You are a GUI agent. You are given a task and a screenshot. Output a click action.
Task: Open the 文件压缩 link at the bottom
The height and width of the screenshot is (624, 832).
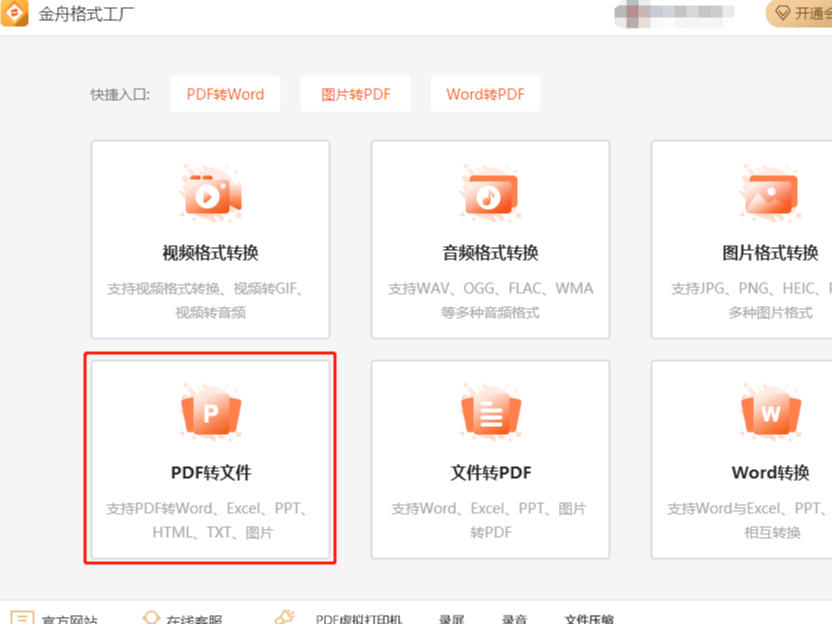[589, 619]
